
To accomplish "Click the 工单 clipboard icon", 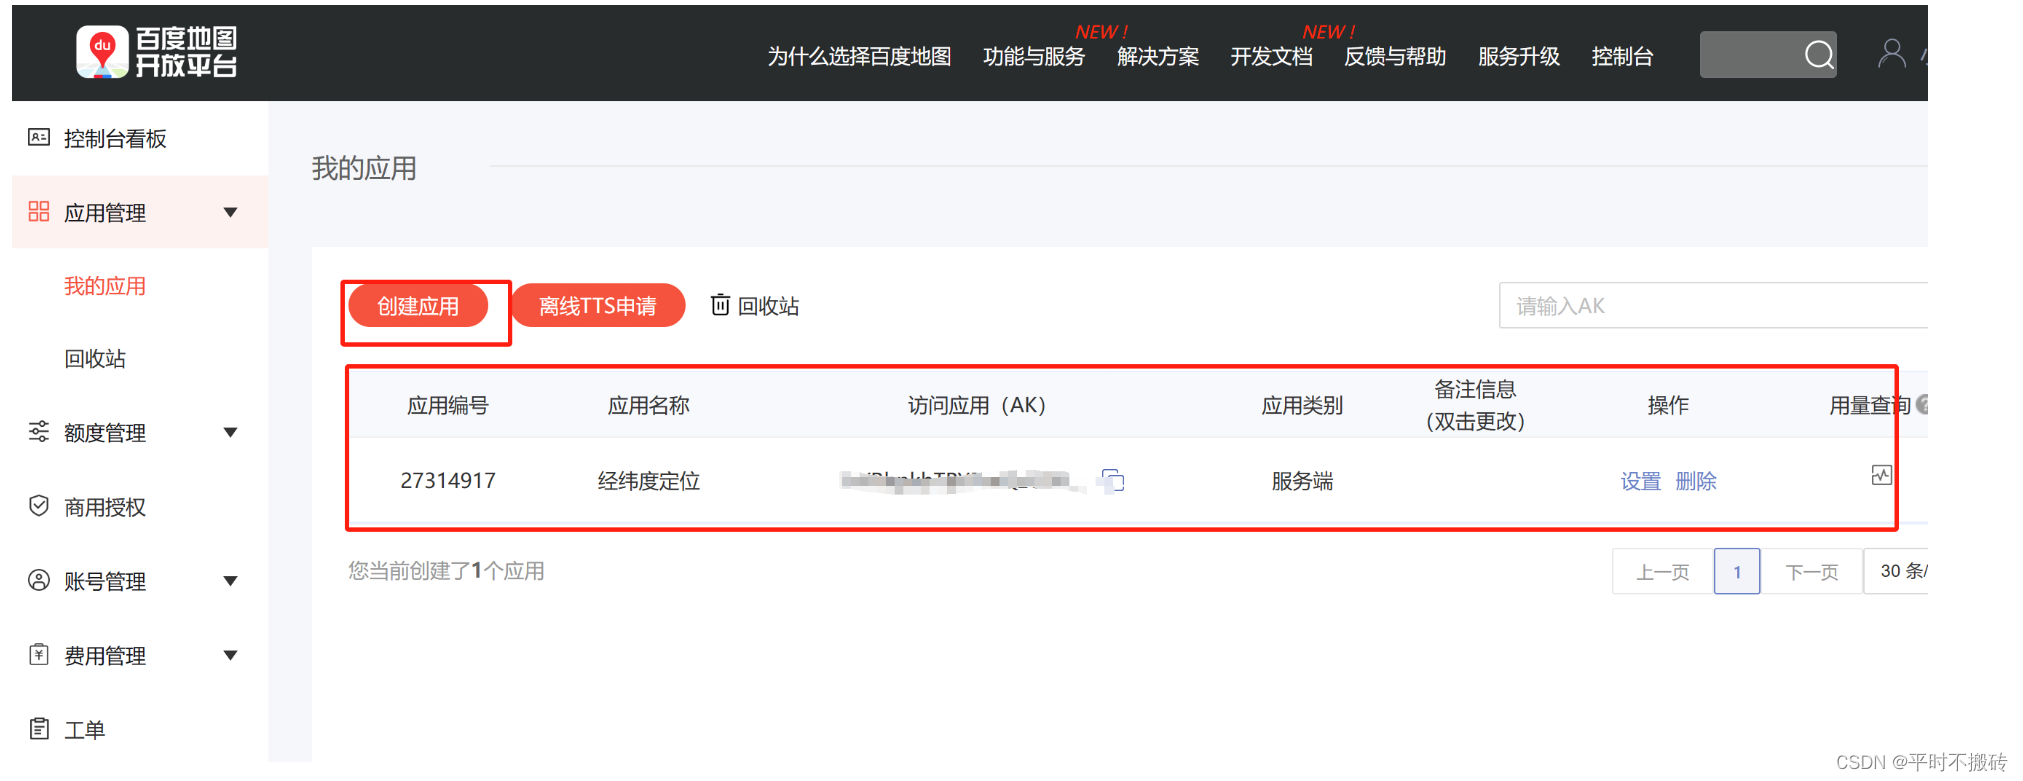I will (39, 729).
